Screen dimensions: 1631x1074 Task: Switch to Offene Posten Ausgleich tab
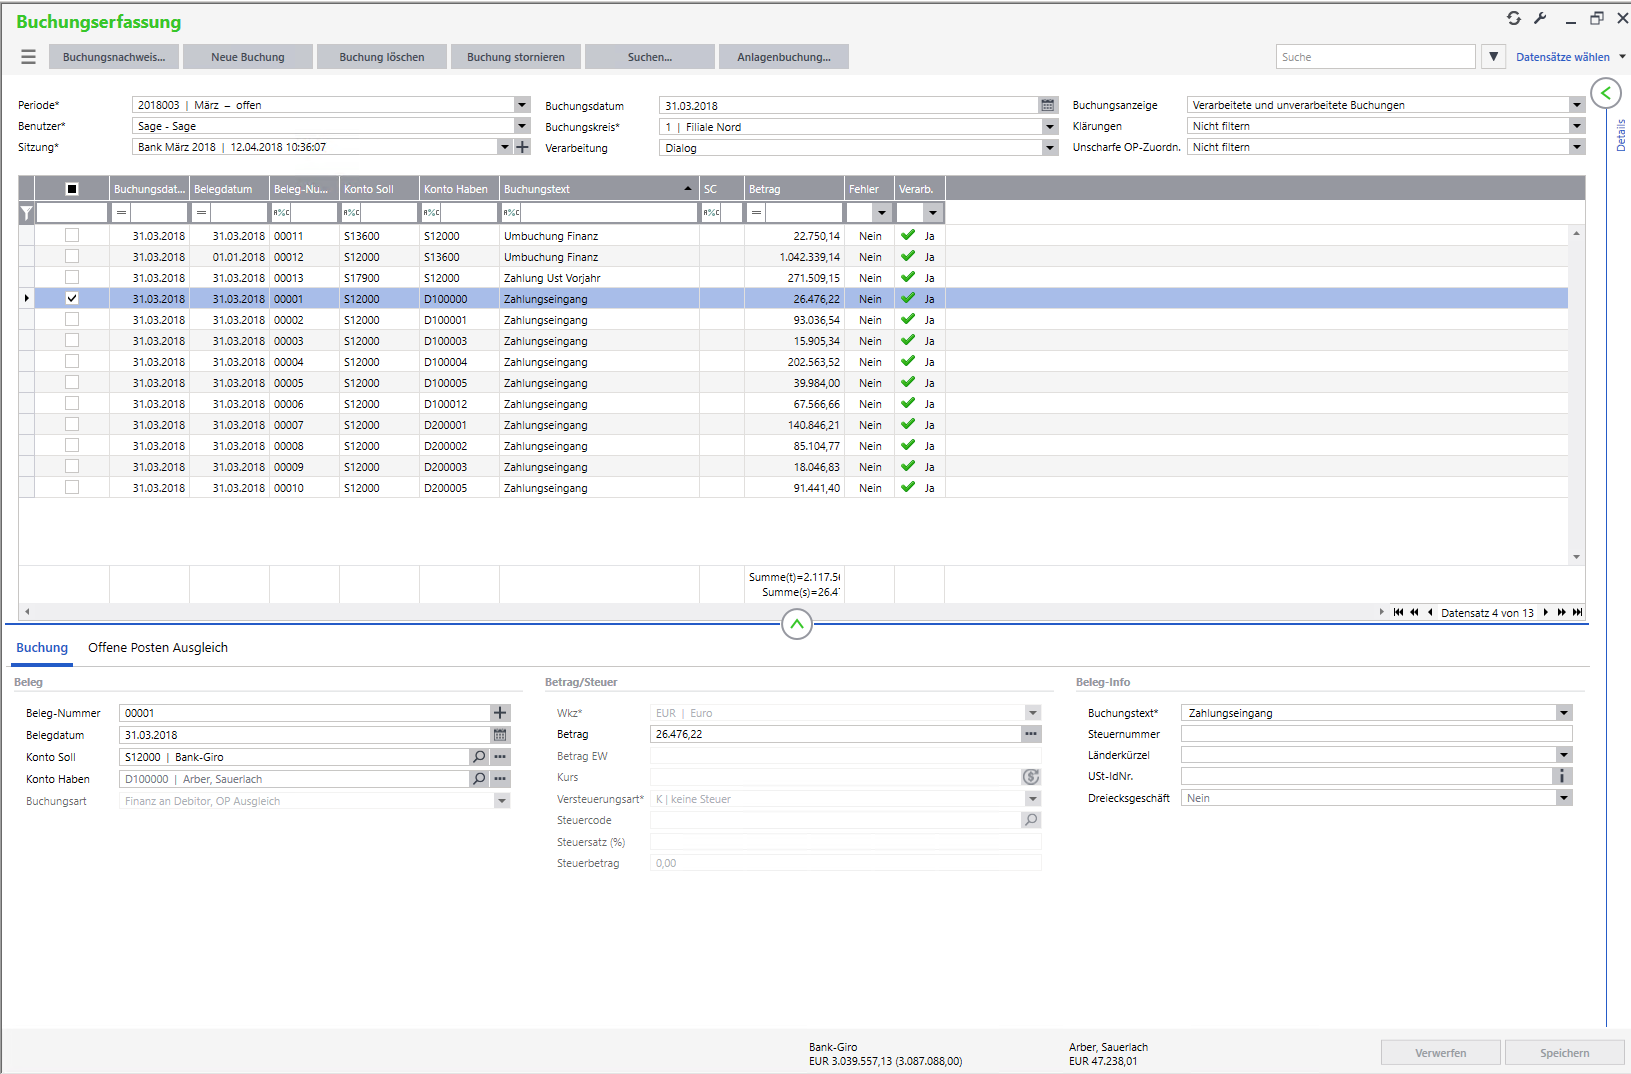click(158, 648)
